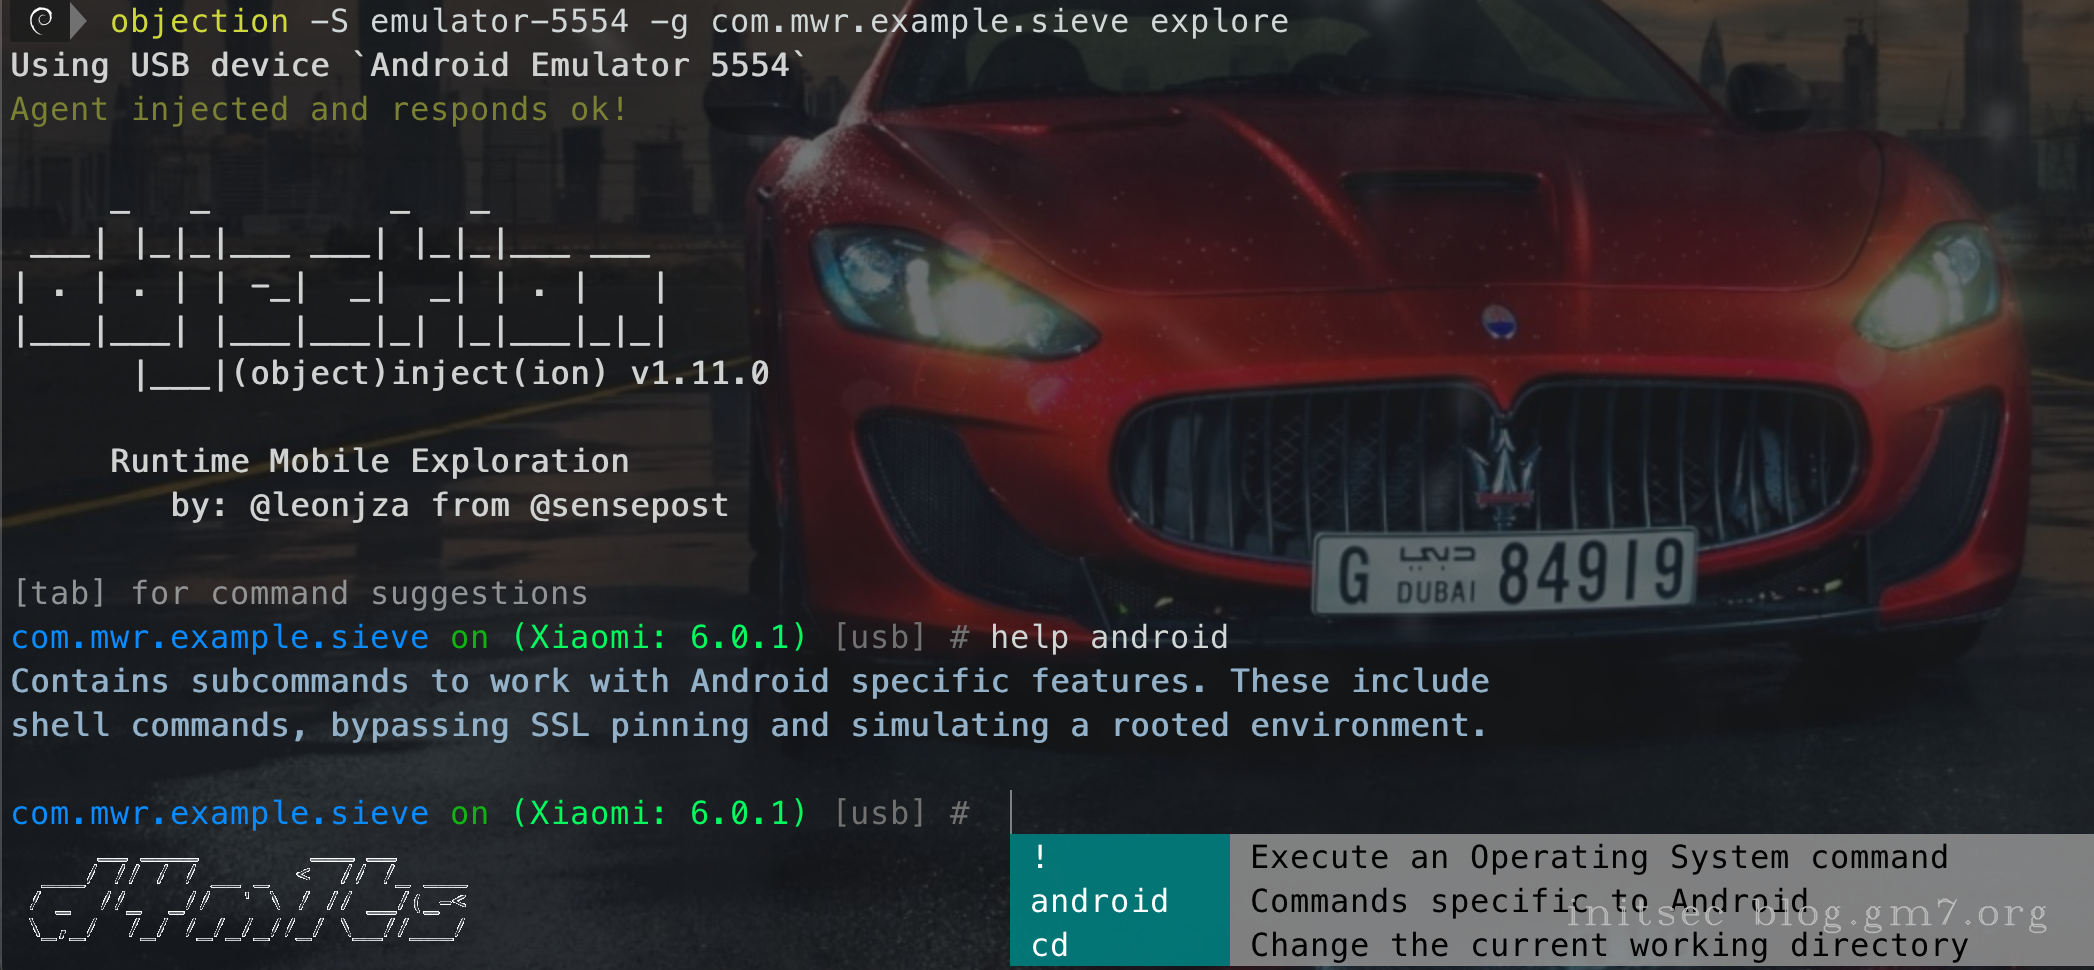Click the Debian swirl icon in the prompt
The image size is (2094, 970).
[41, 20]
